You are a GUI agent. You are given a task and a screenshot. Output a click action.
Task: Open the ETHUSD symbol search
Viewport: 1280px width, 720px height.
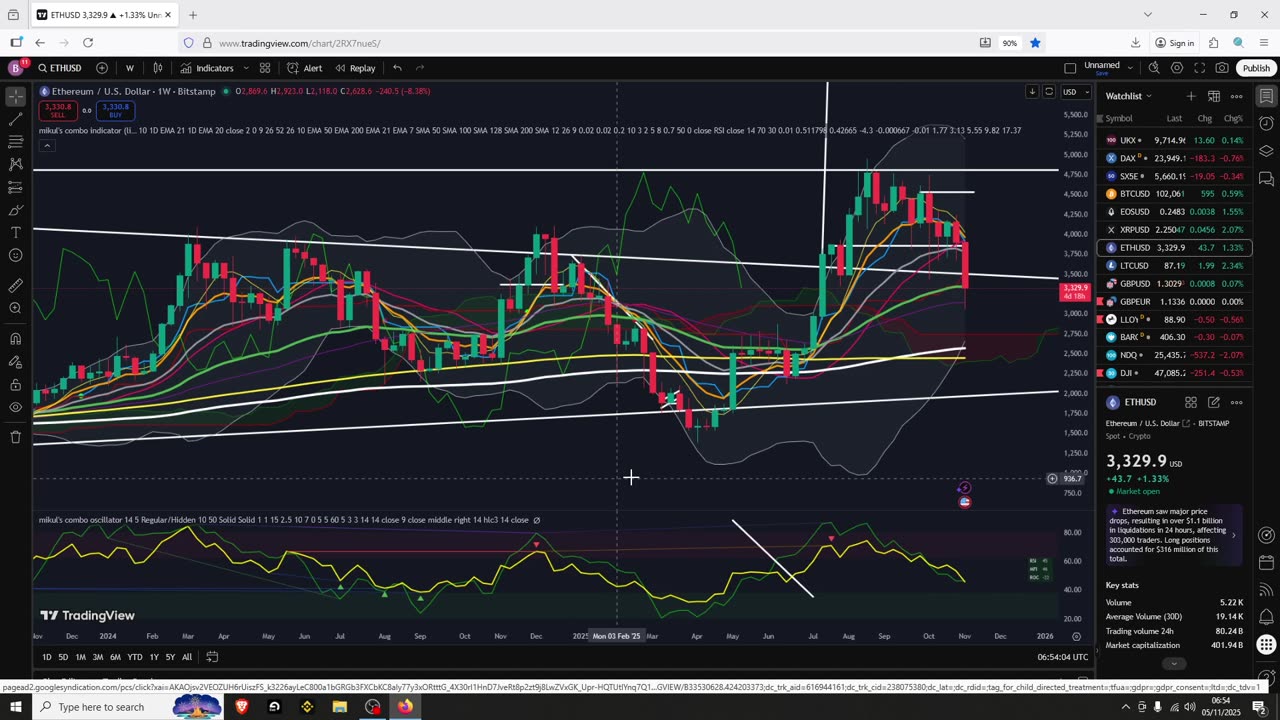(x=60, y=68)
